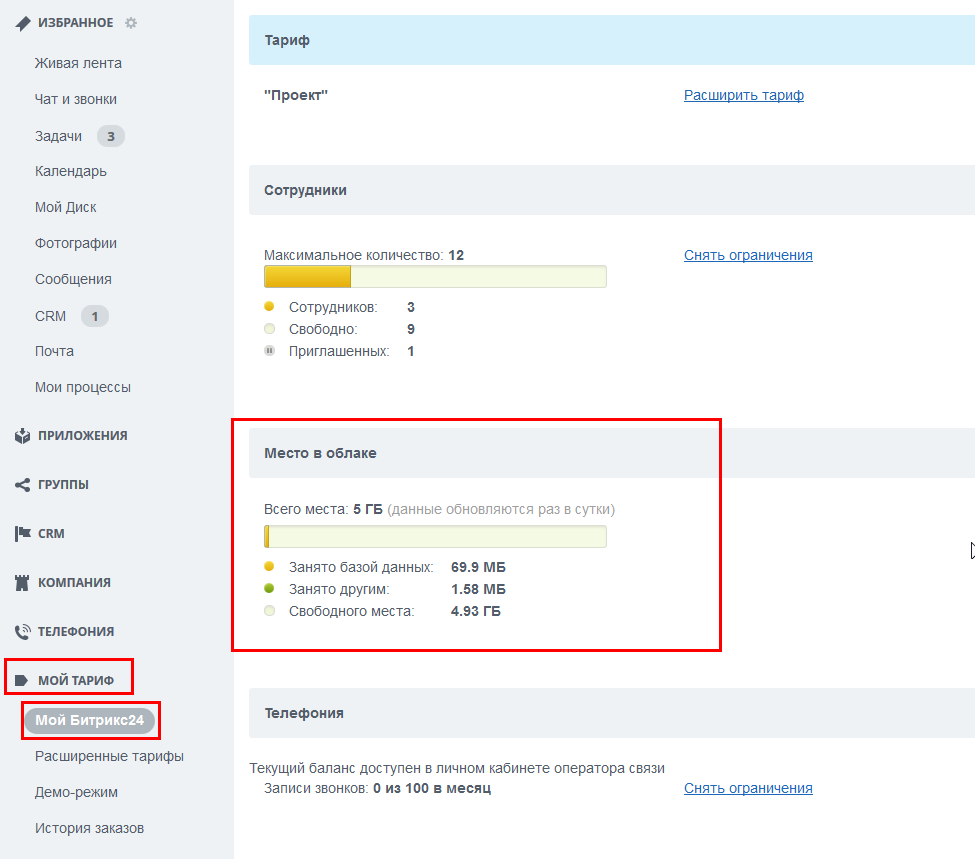
Task: Click the 69.9 МБ value
Action: [x=478, y=567]
